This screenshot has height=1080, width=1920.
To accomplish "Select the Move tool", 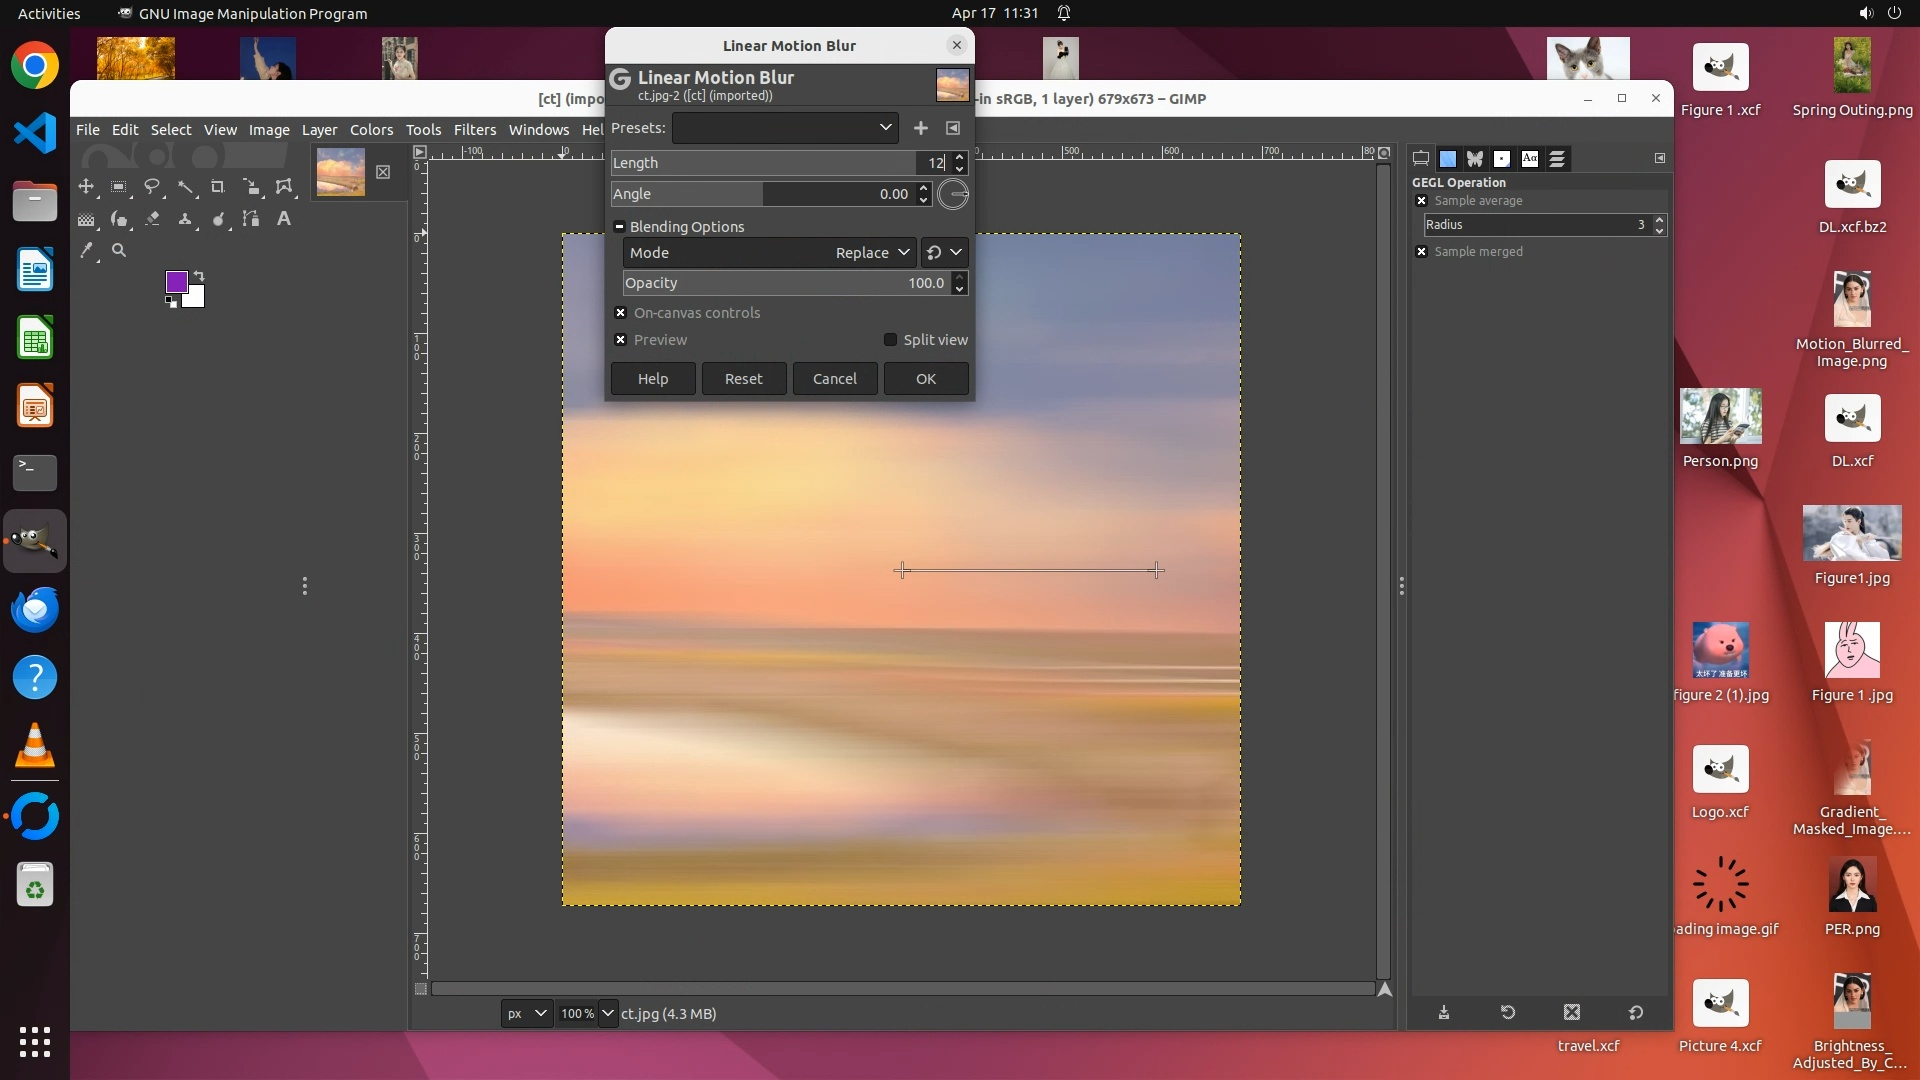I will point(87,187).
